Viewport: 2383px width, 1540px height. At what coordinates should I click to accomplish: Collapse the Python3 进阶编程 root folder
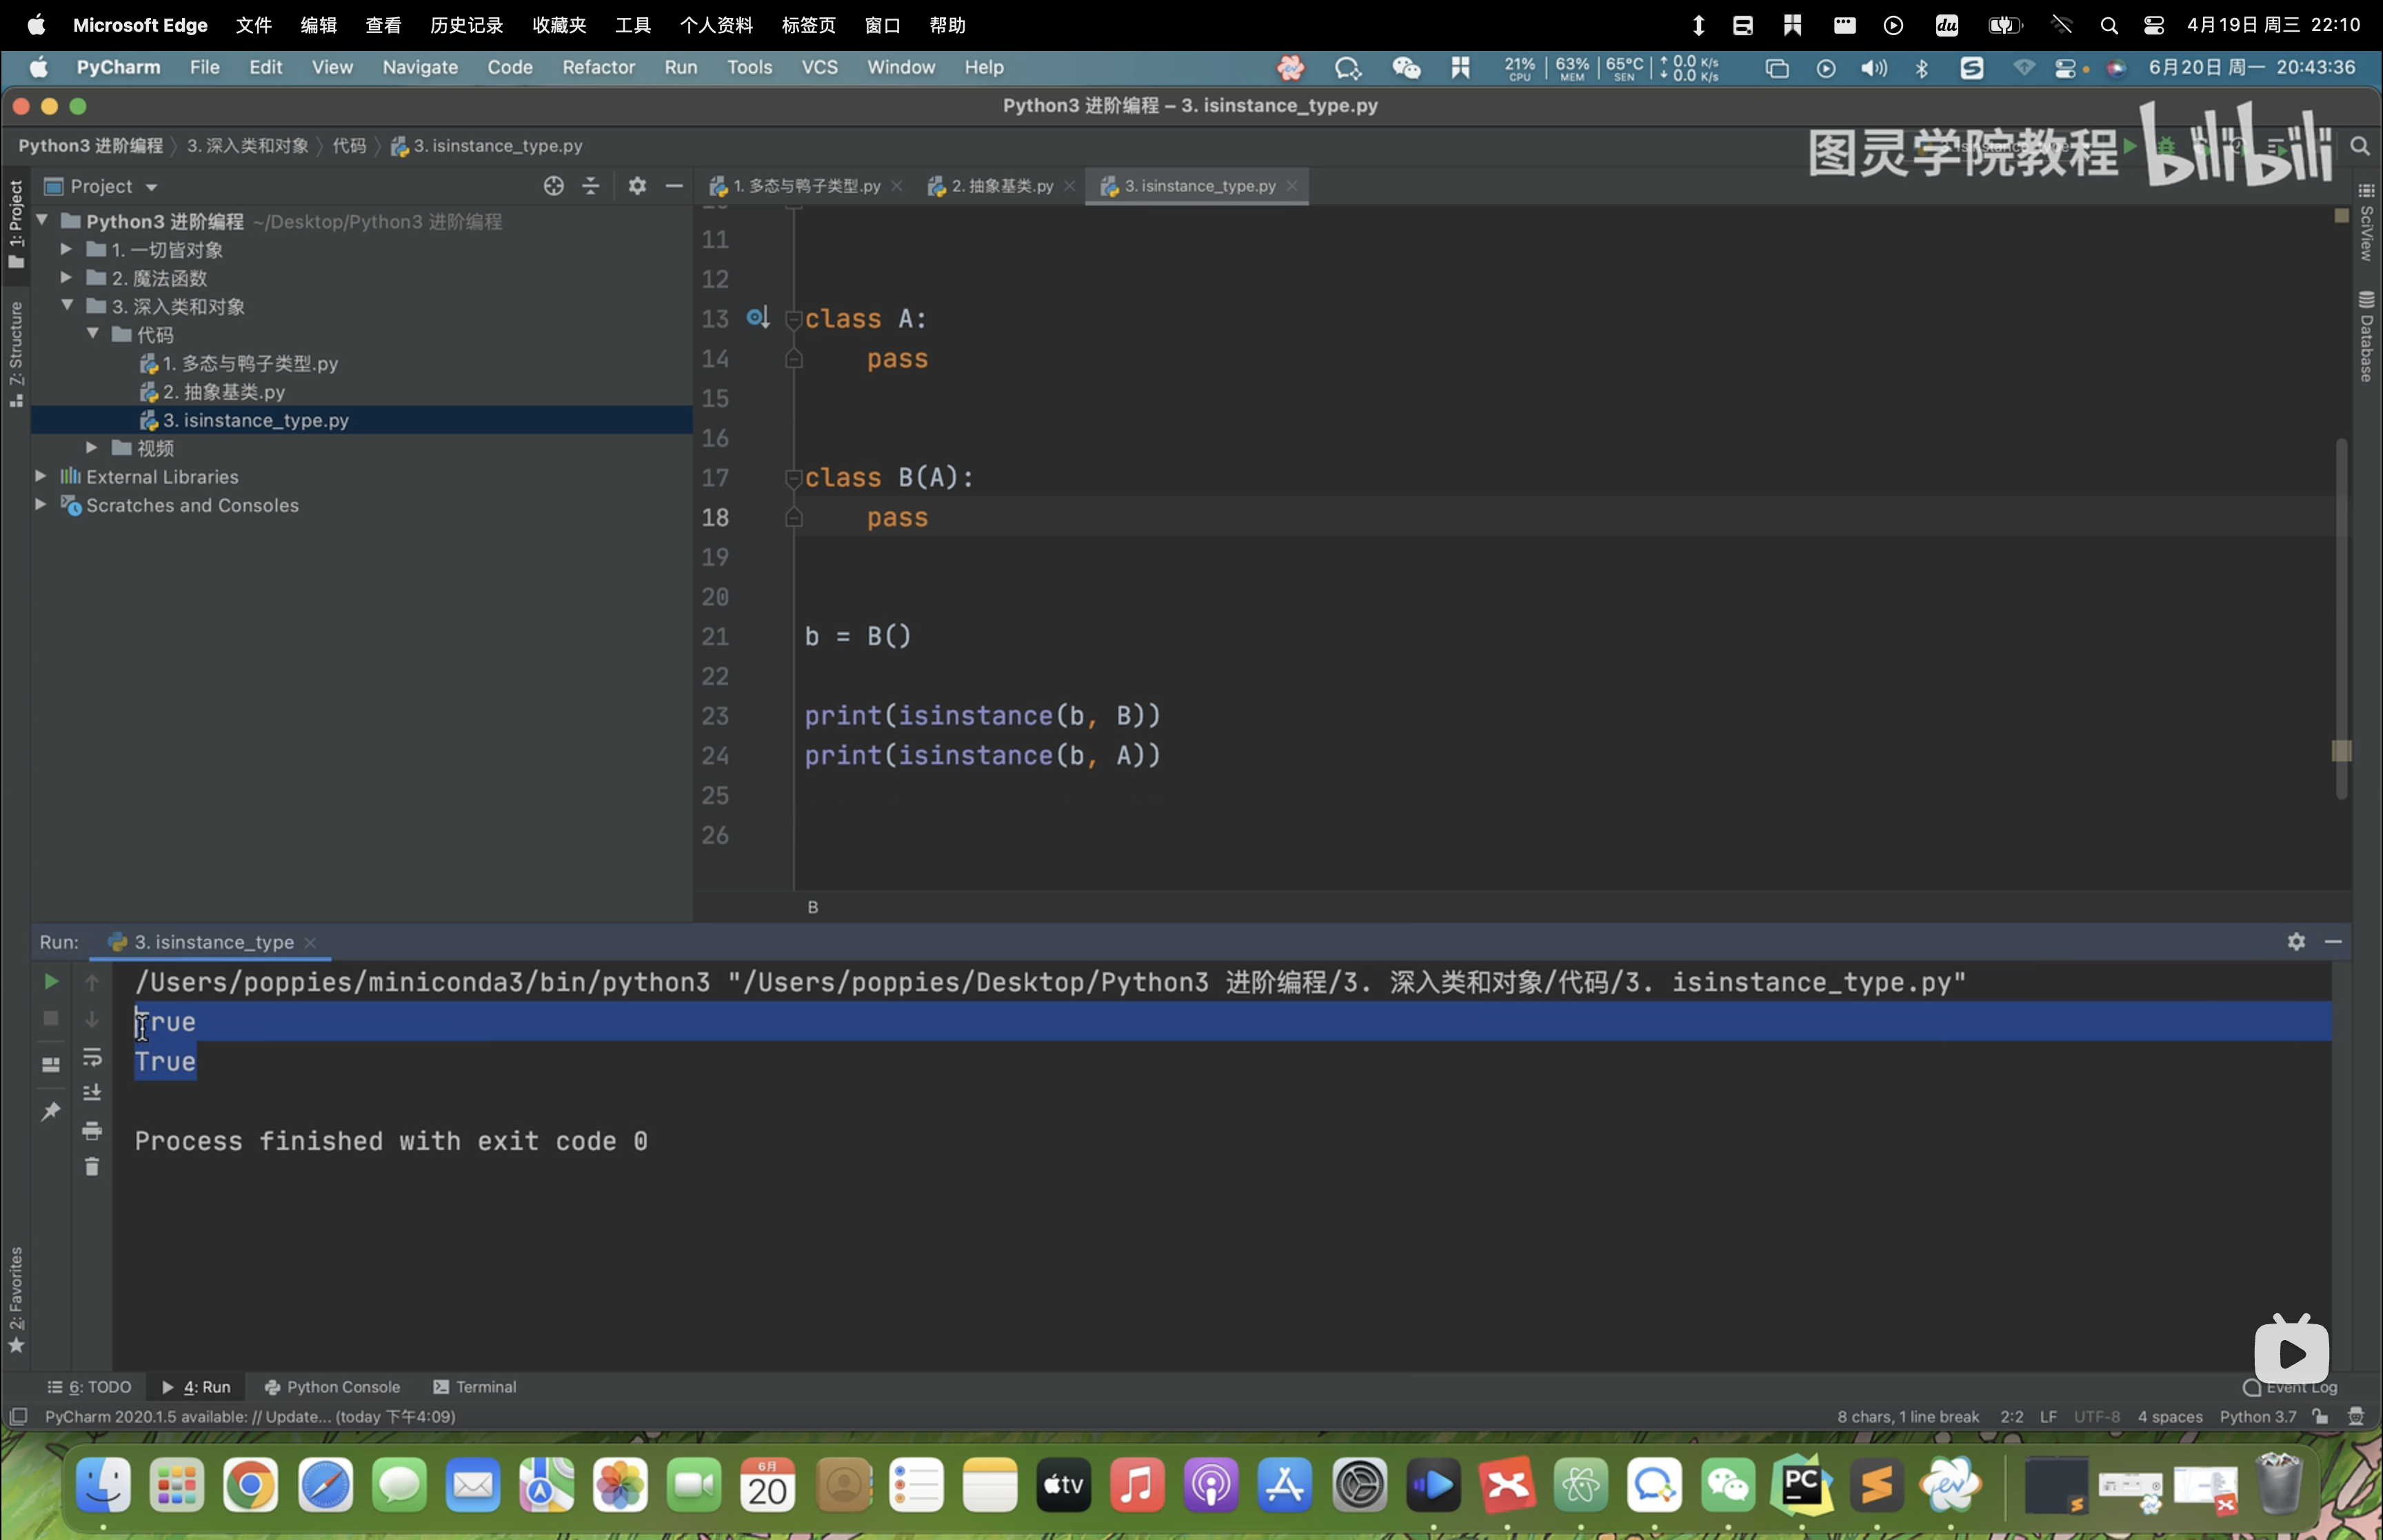42,220
